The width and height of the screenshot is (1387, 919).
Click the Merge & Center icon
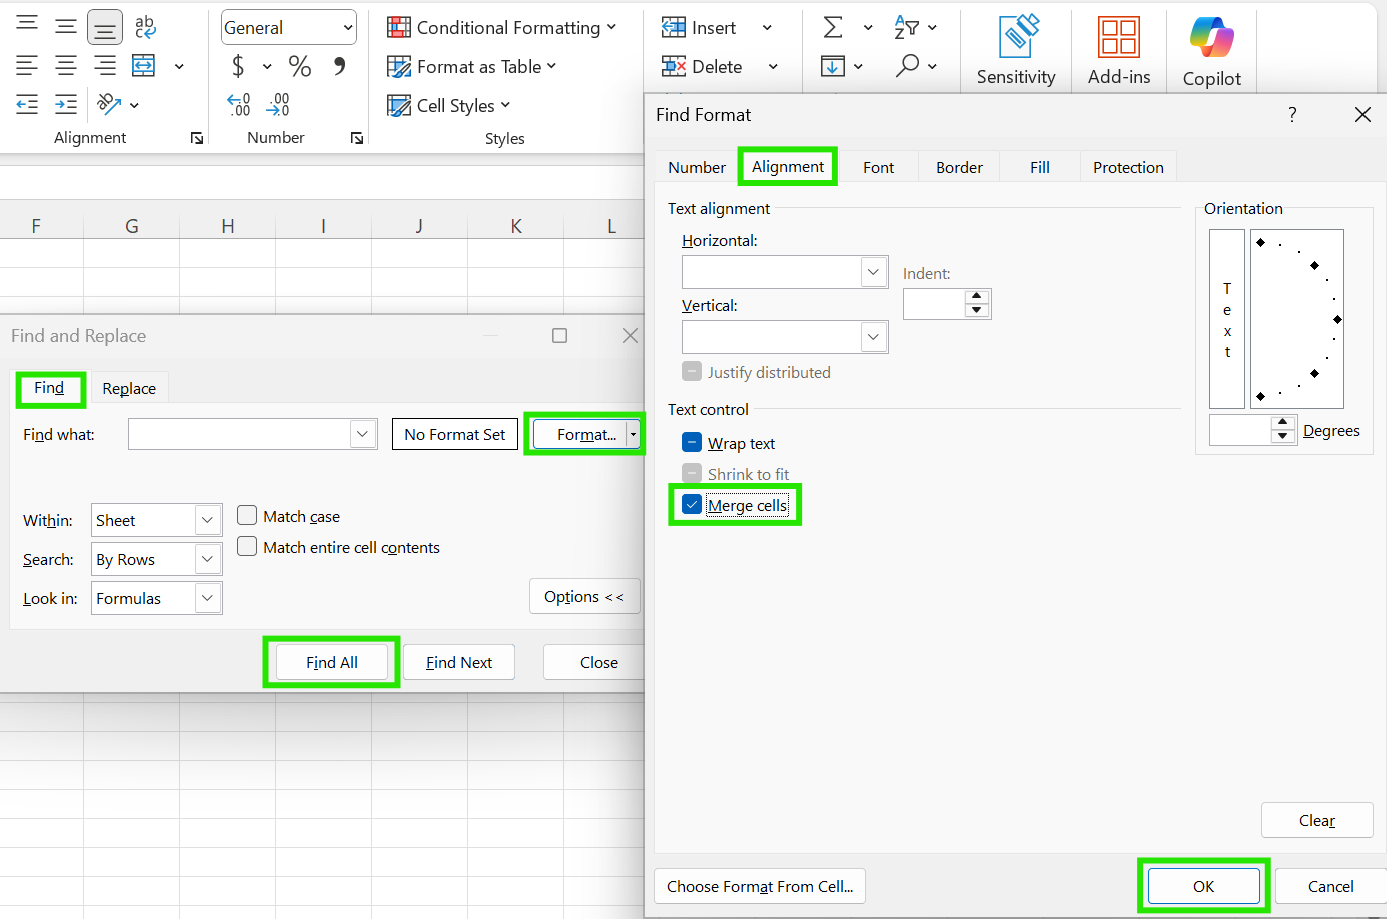[144, 66]
